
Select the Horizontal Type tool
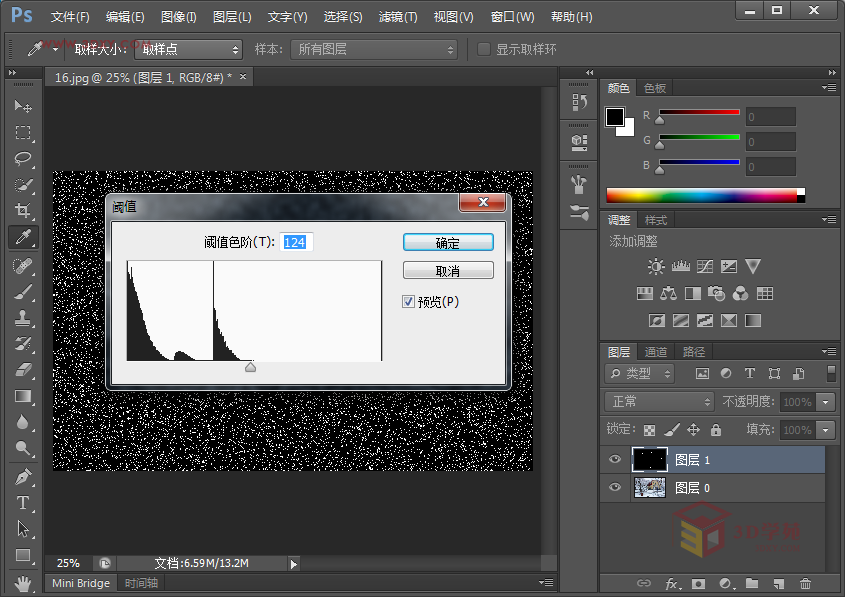pyautogui.click(x=23, y=503)
